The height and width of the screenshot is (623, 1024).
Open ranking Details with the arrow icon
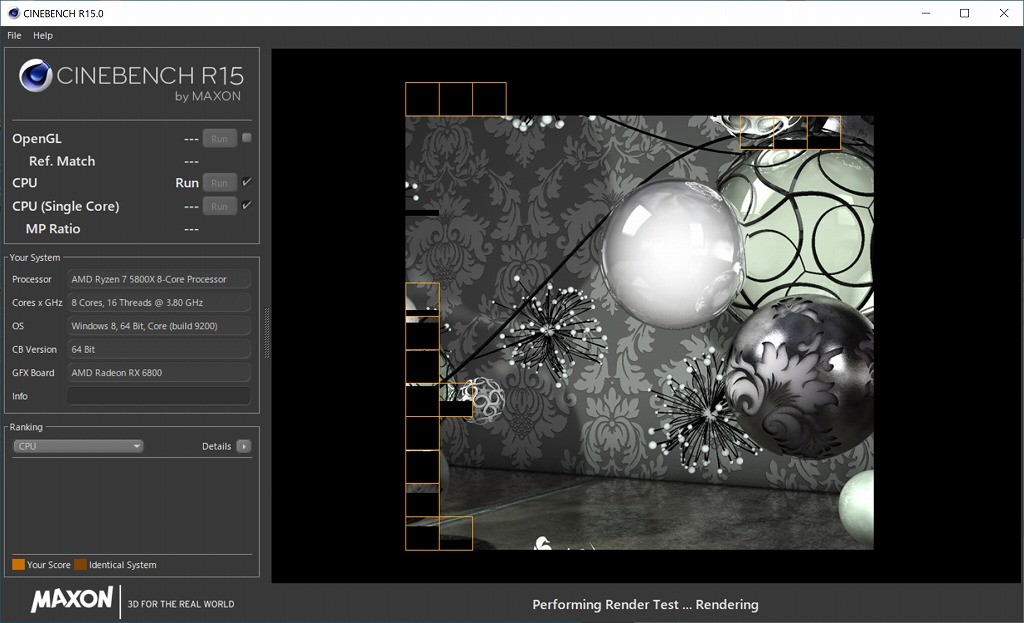click(243, 446)
